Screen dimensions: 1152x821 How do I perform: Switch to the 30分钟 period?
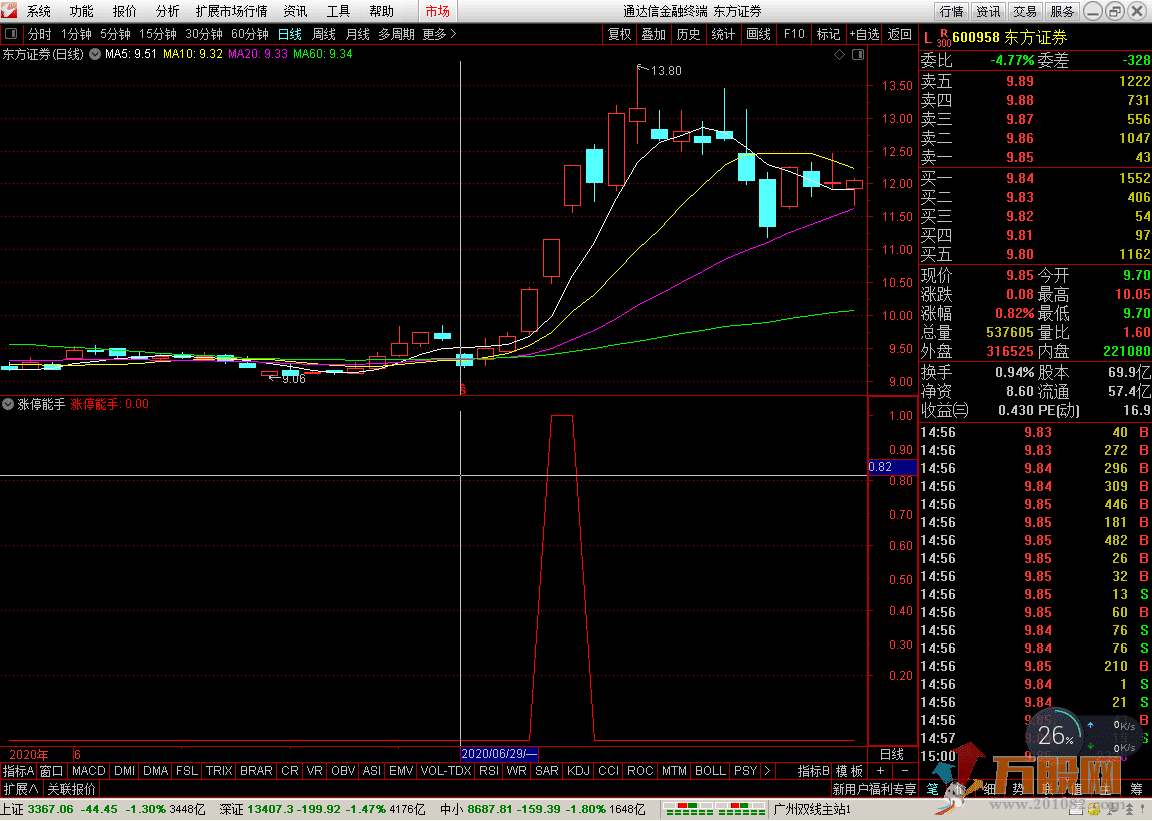pyautogui.click(x=204, y=34)
